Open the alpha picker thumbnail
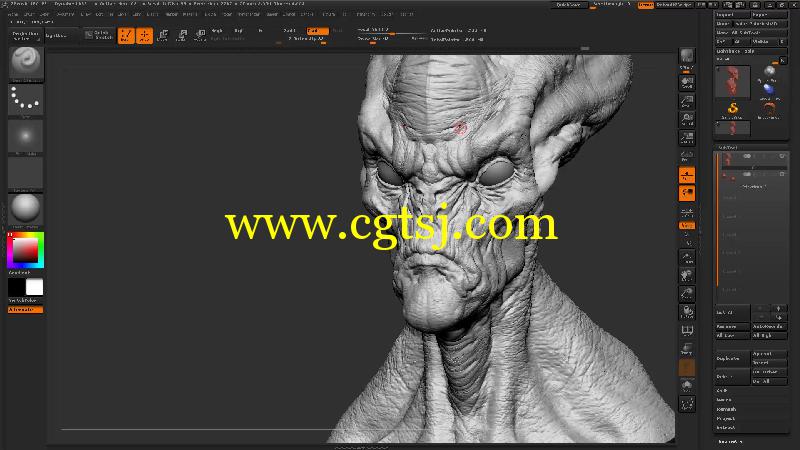Screen dimensions: 800x450 26,137
